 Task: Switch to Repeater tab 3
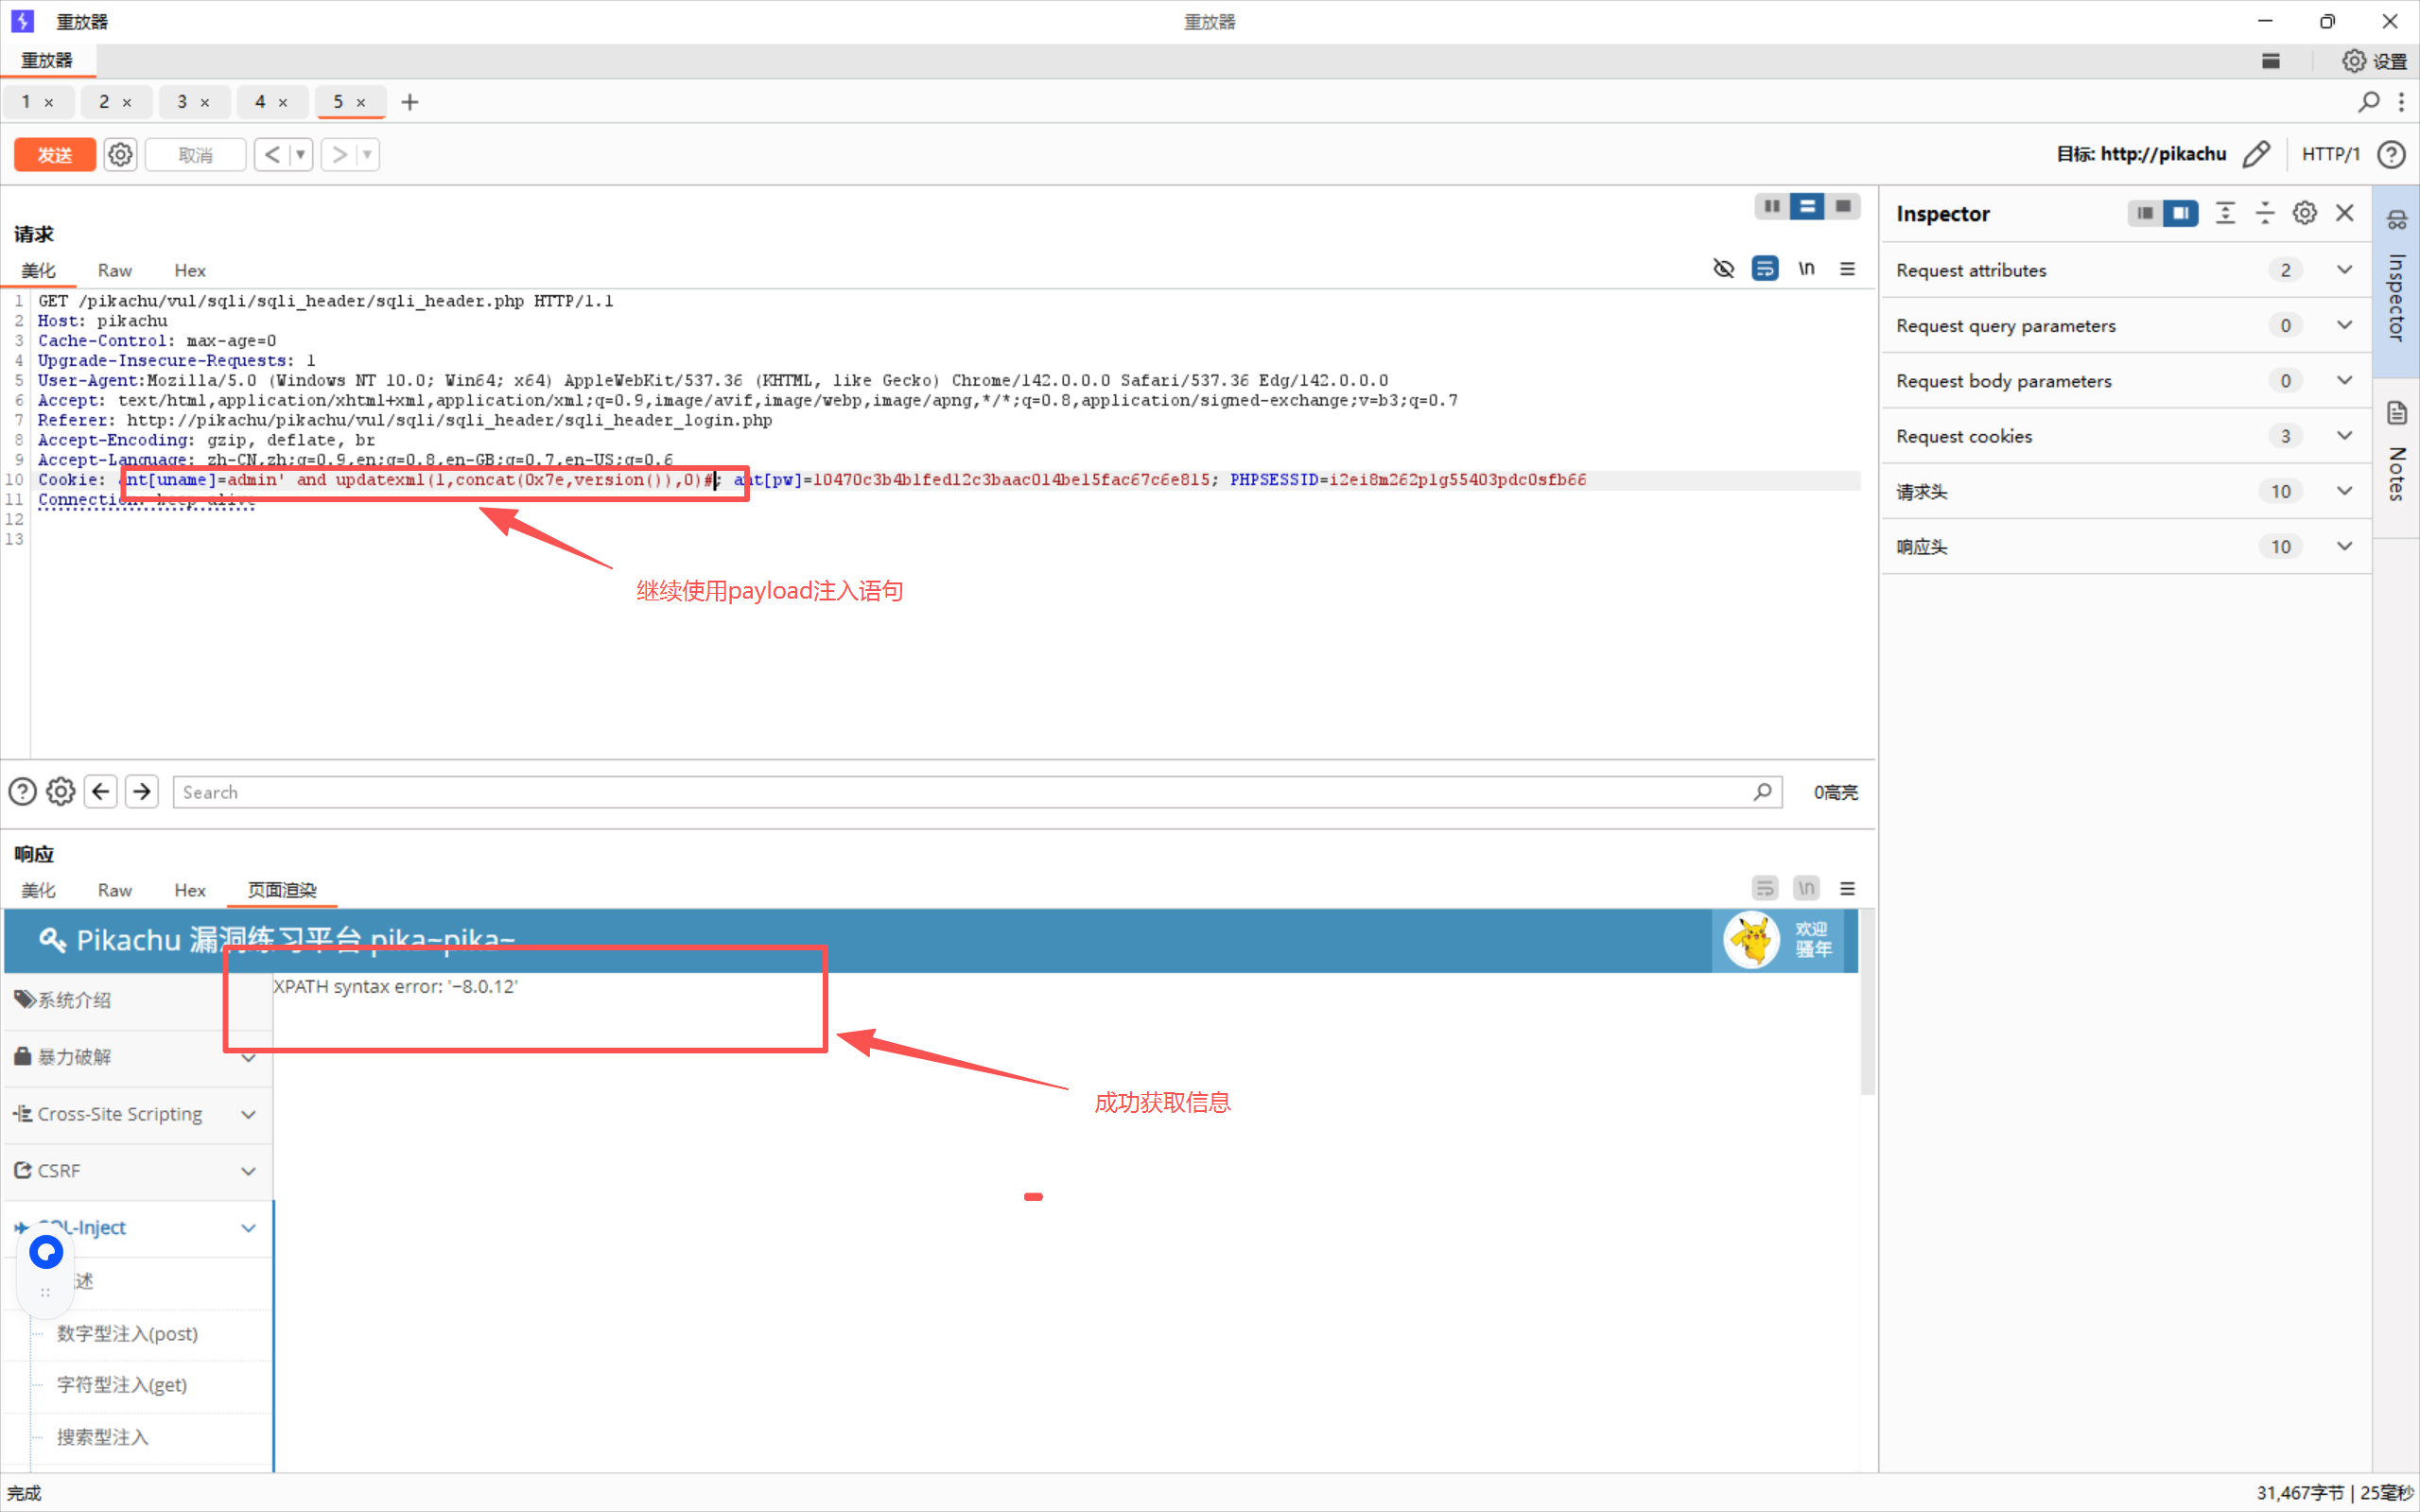[182, 102]
